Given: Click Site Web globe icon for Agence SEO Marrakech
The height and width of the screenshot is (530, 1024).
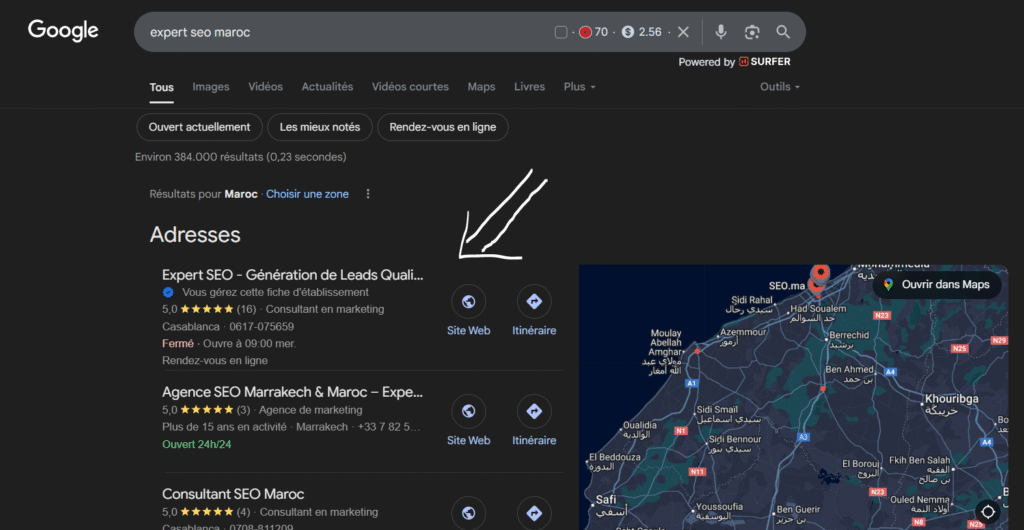Looking at the screenshot, I should pos(468,411).
